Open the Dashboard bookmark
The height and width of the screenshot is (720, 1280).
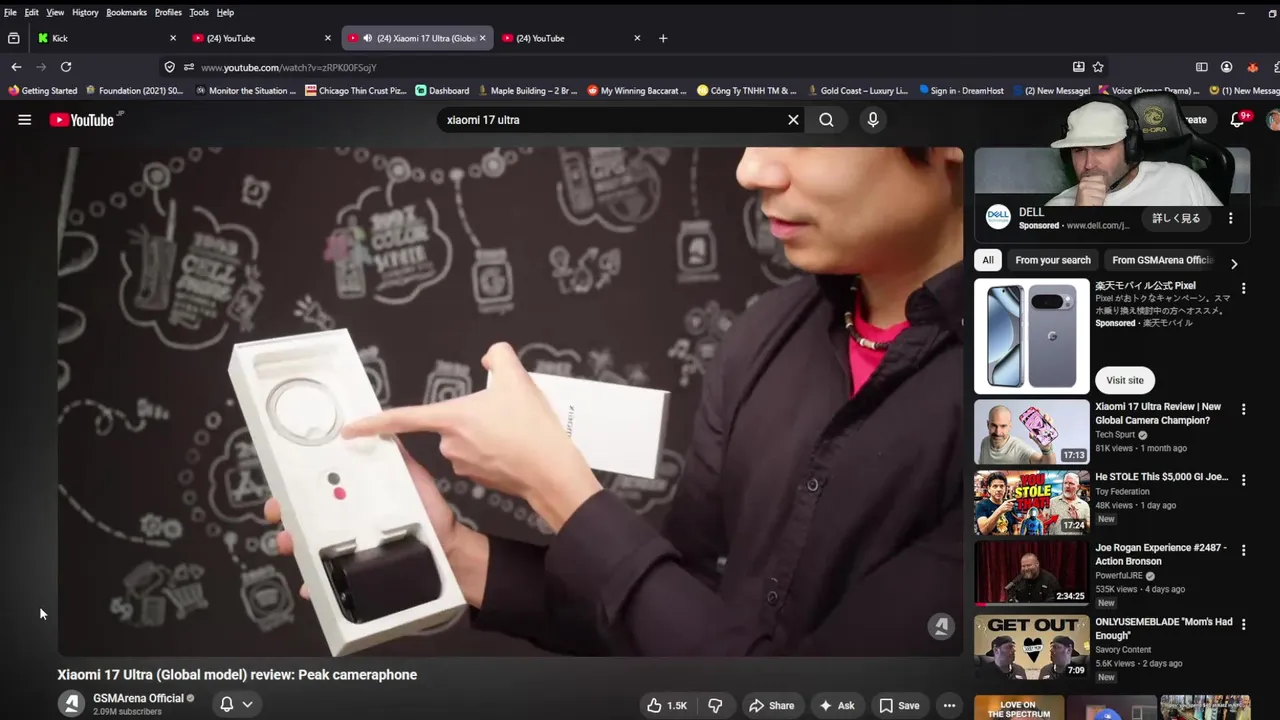[x=442, y=91]
